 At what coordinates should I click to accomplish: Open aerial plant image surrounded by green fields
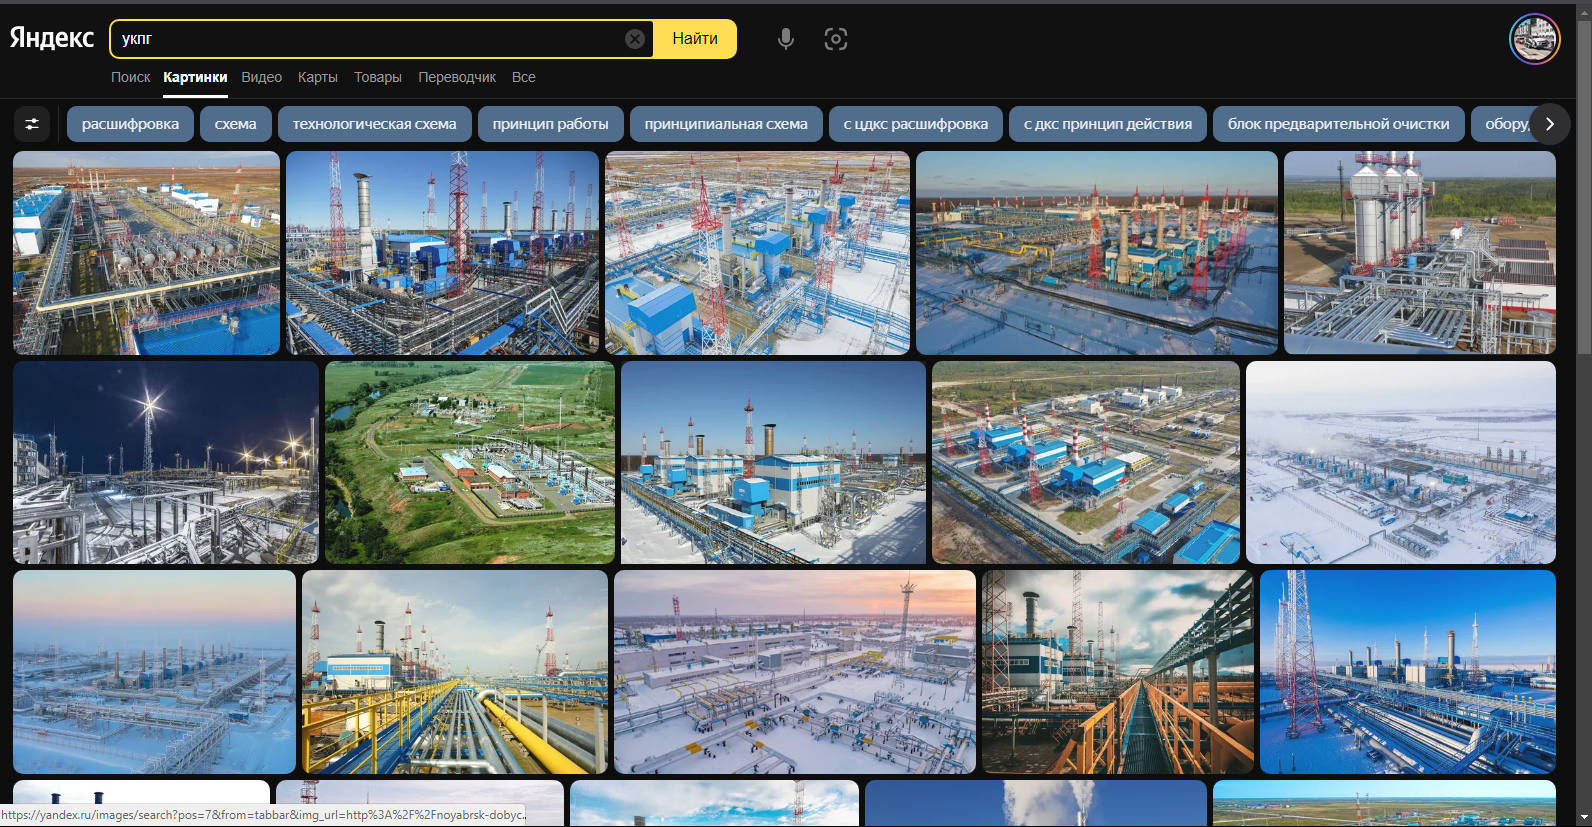(470, 463)
